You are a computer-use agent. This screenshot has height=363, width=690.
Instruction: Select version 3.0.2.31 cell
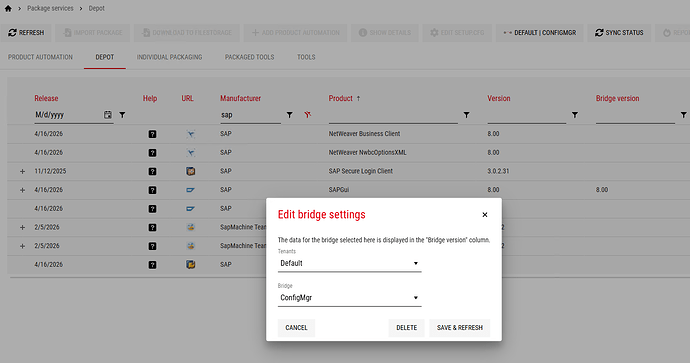click(498, 171)
